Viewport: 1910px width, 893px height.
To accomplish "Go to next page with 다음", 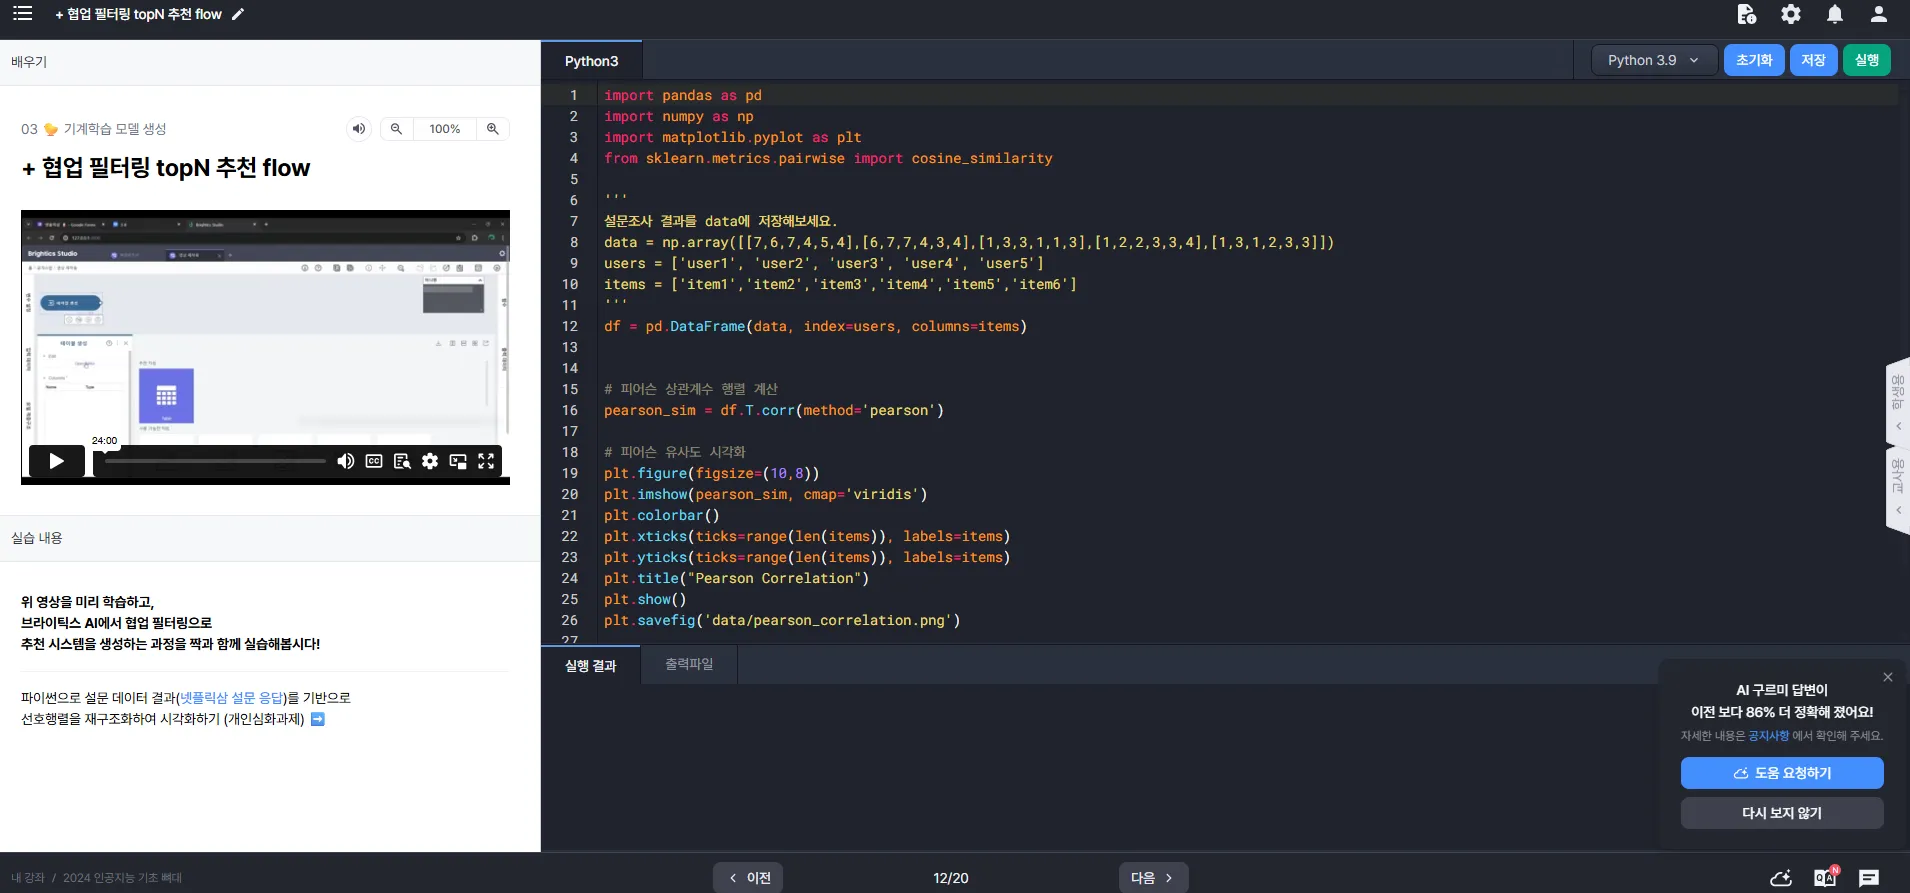I will 1153,878.
